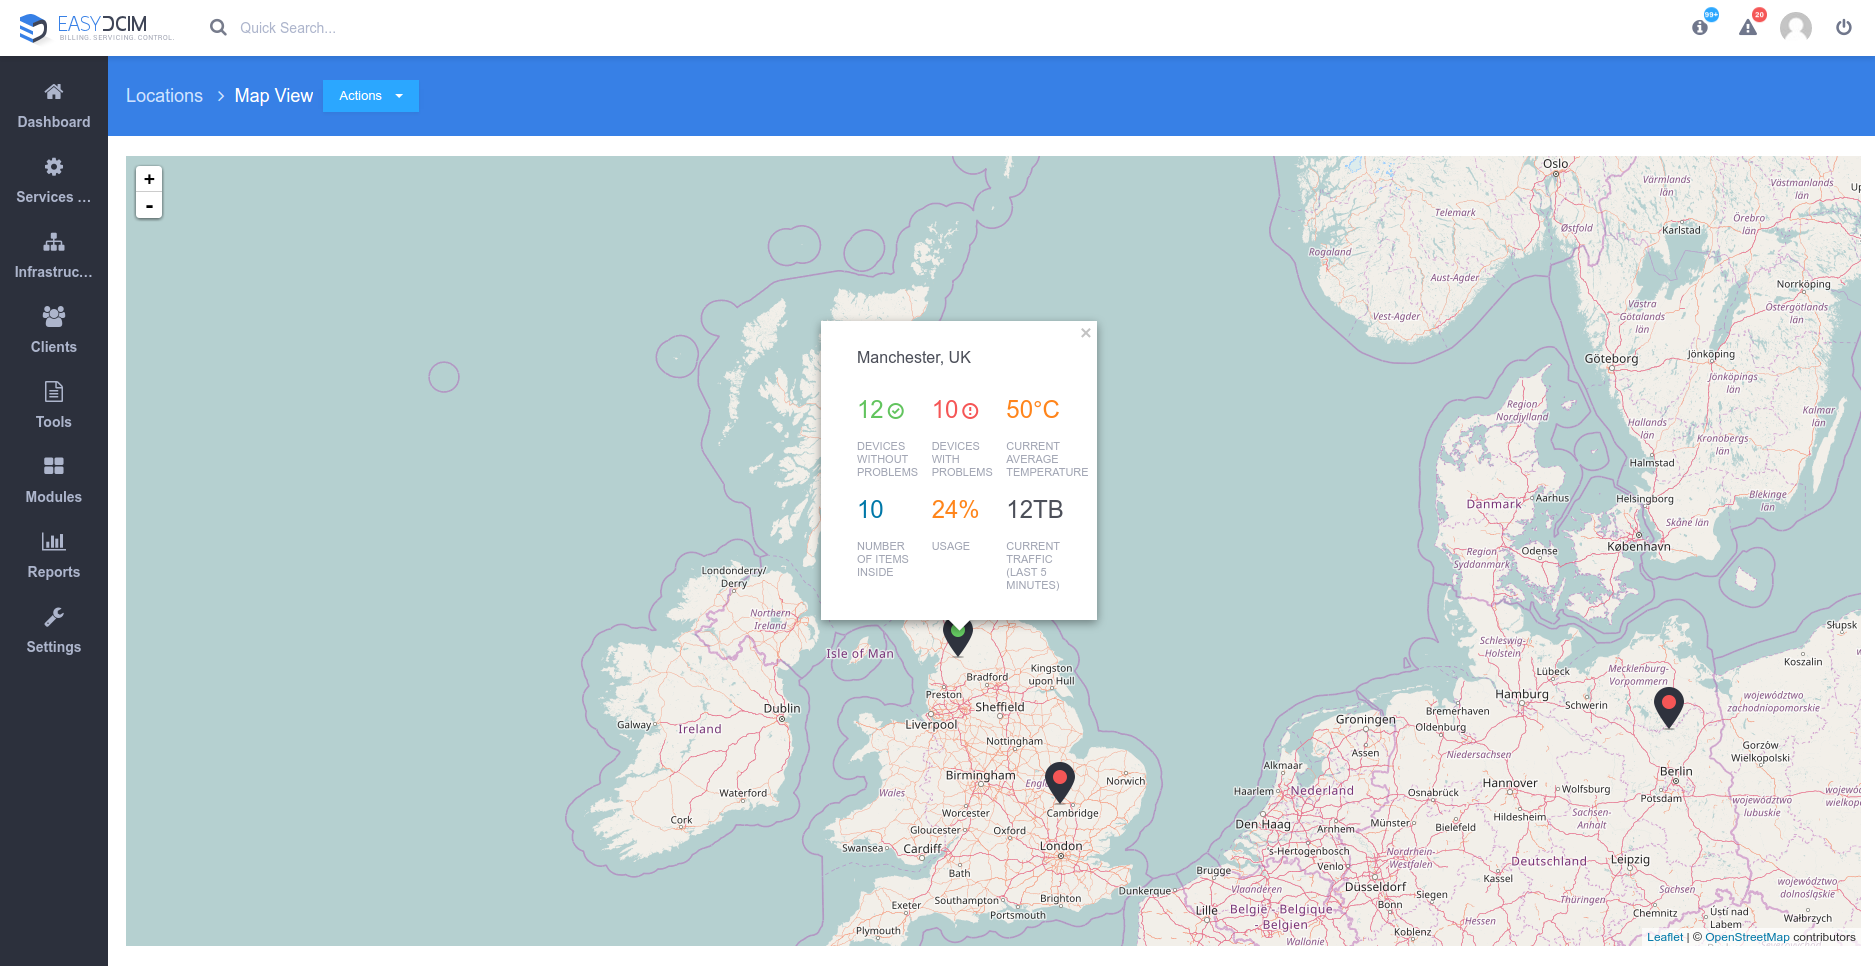The width and height of the screenshot is (1875, 966).
Task: Select the Services menu label
Action: point(54,197)
